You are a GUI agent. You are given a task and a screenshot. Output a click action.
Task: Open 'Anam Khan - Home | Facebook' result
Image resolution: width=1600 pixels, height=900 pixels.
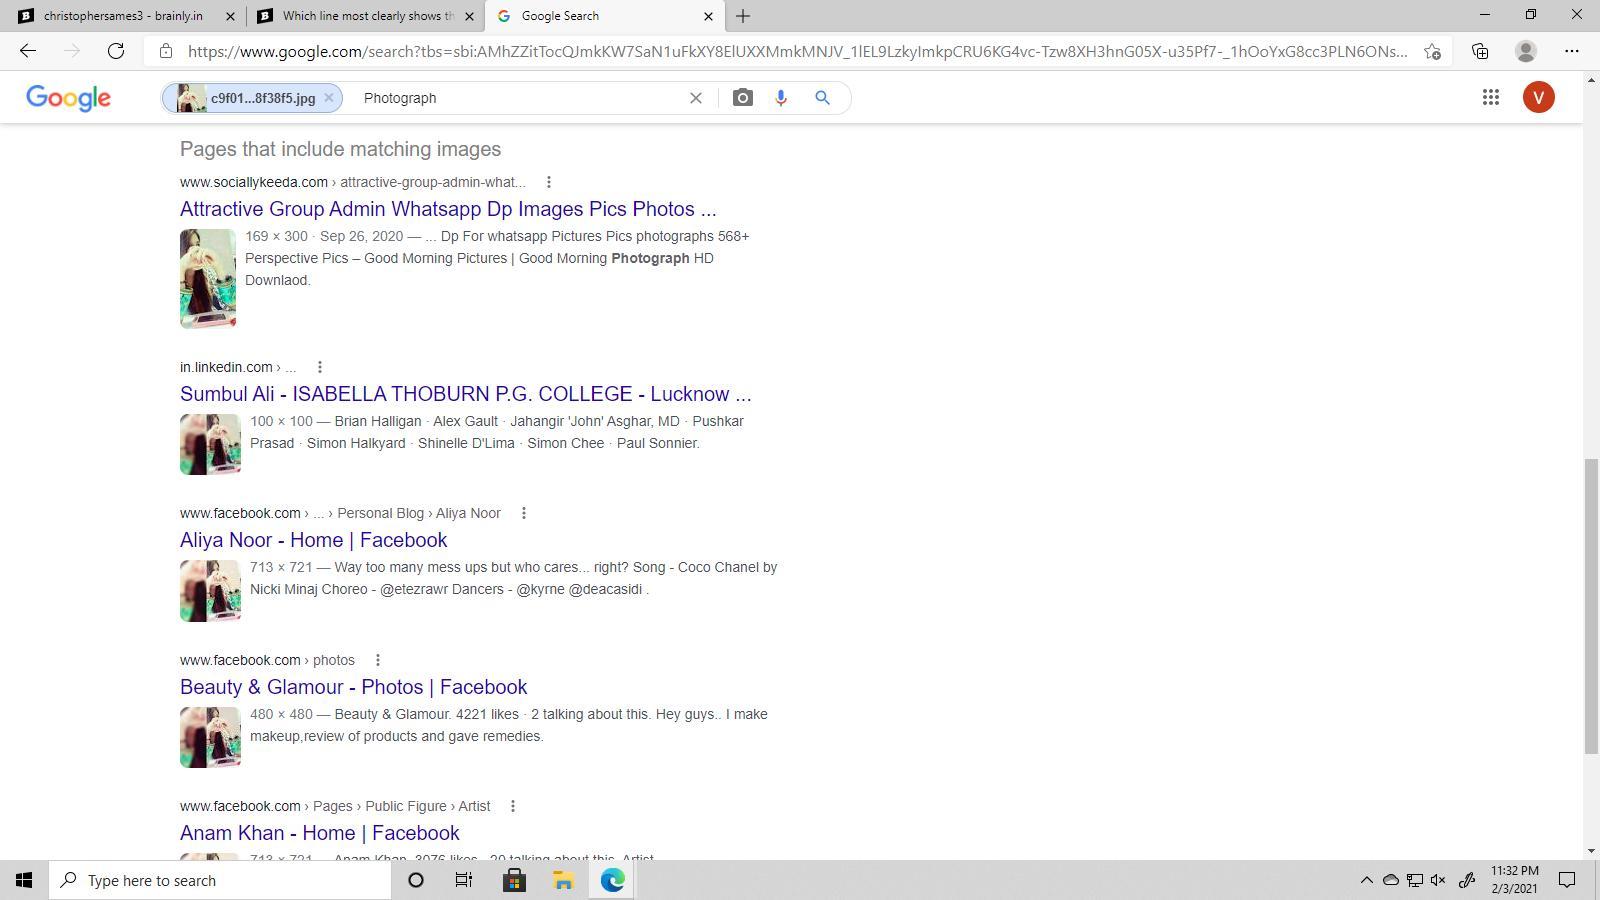coord(320,833)
